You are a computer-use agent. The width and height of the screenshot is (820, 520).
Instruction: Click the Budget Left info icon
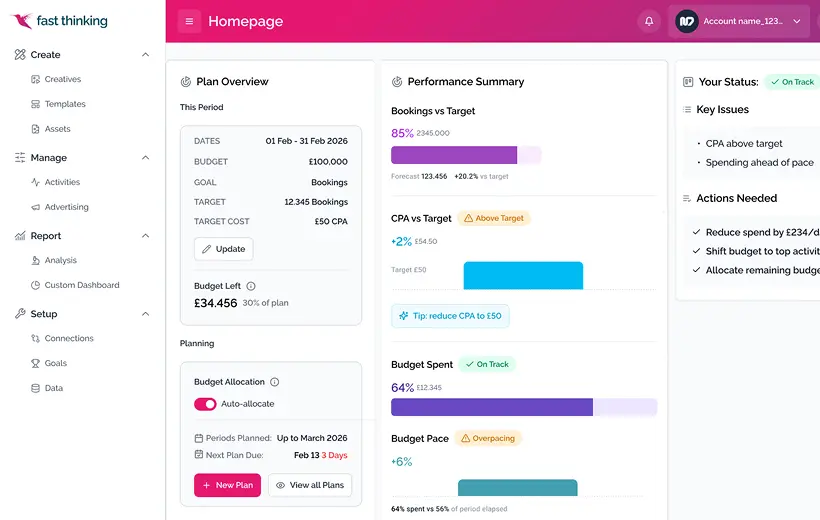(251, 286)
